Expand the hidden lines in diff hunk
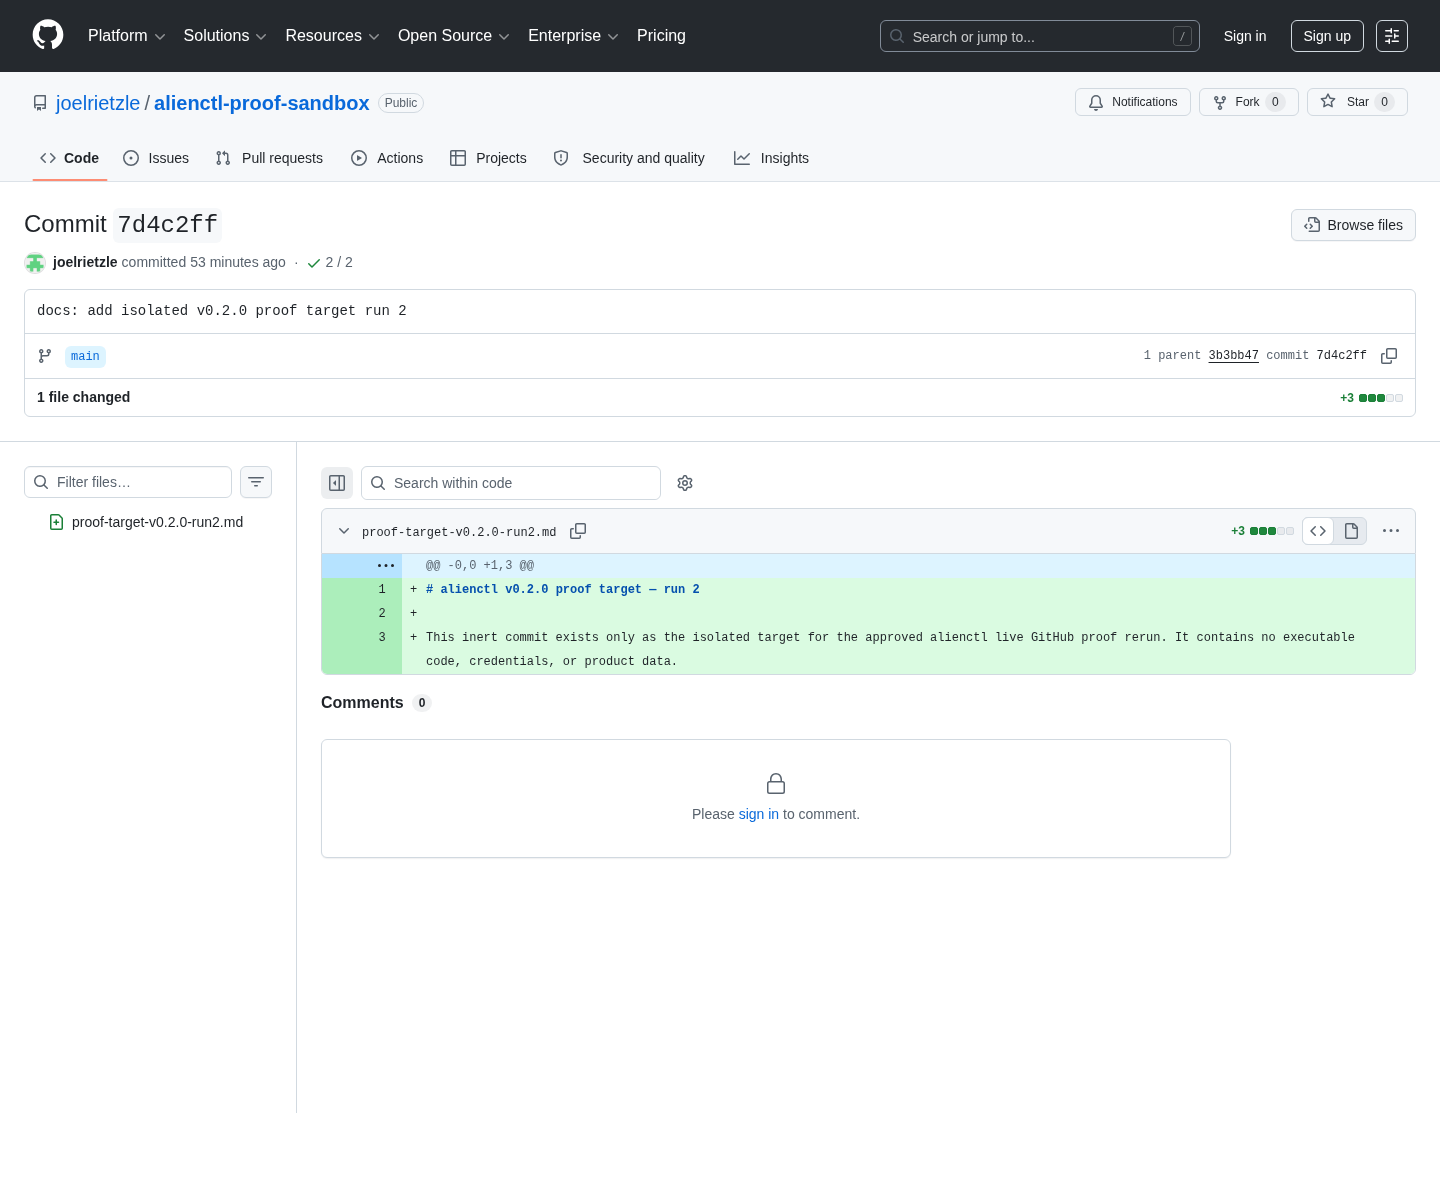Screen dimensions: 1440x1200 pos(386,566)
